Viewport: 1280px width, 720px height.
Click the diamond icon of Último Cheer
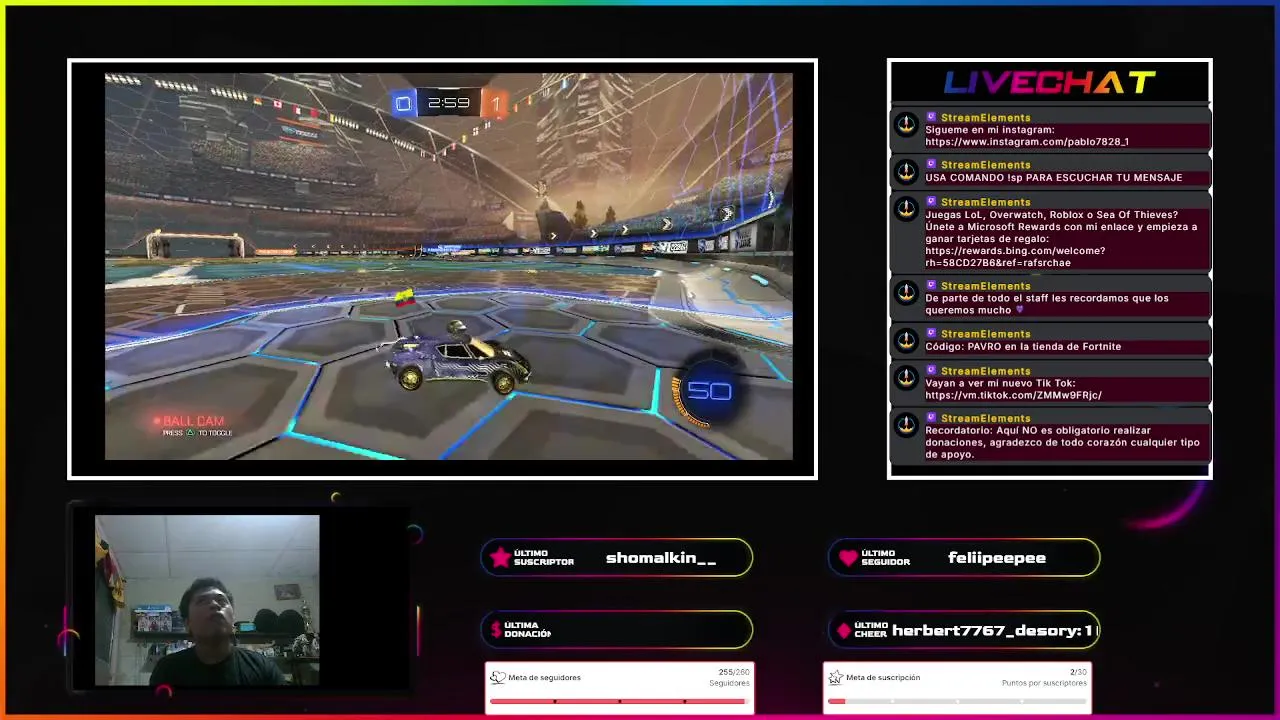[x=844, y=630]
